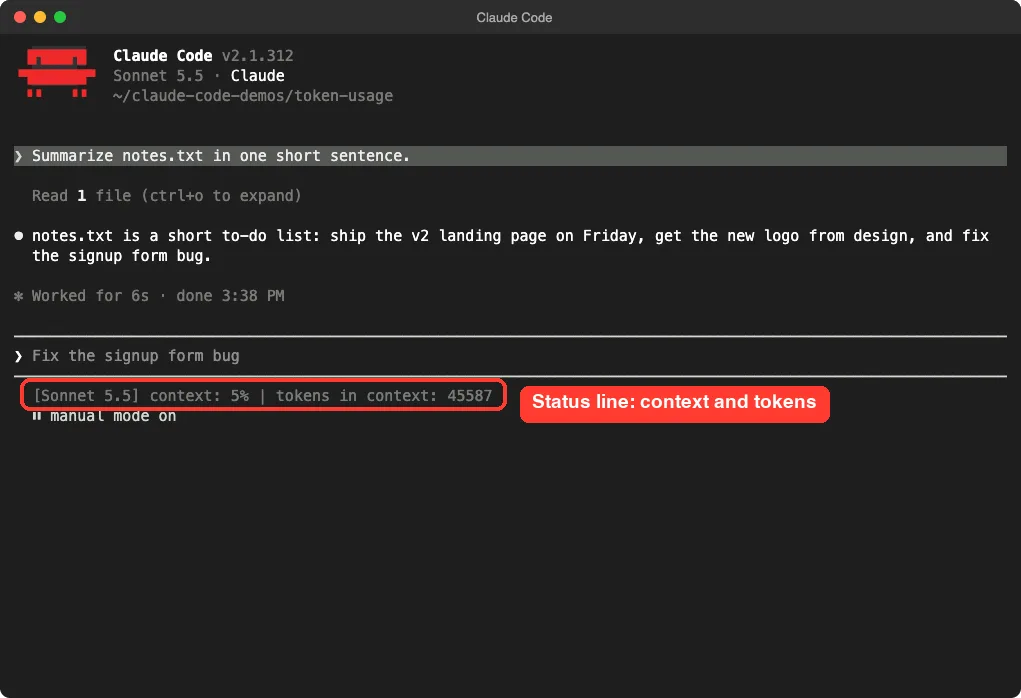Close the window with the red button
1021x698 pixels.
pyautogui.click(x=20, y=18)
